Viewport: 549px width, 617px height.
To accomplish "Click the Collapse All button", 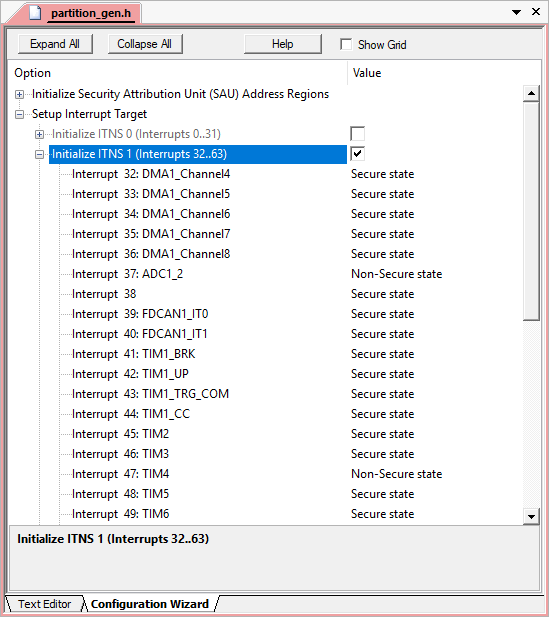I will [x=145, y=44].
